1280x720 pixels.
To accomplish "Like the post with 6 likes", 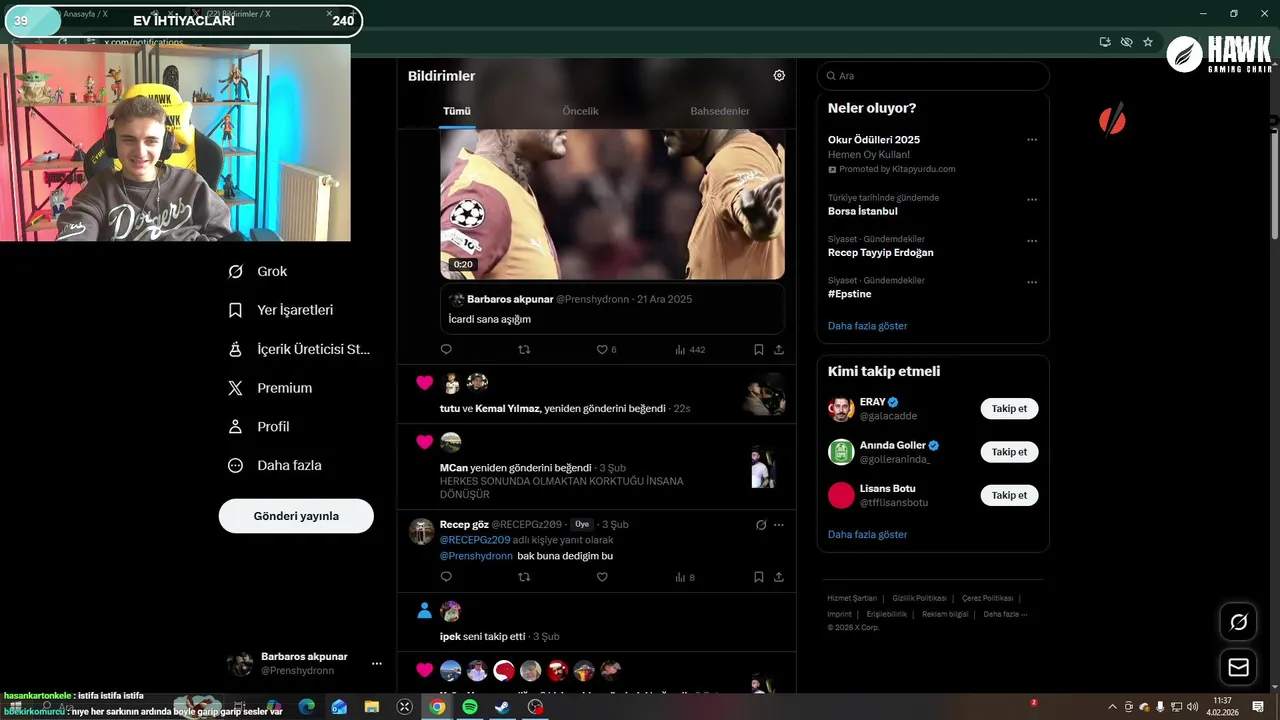I will coord(606,349).
